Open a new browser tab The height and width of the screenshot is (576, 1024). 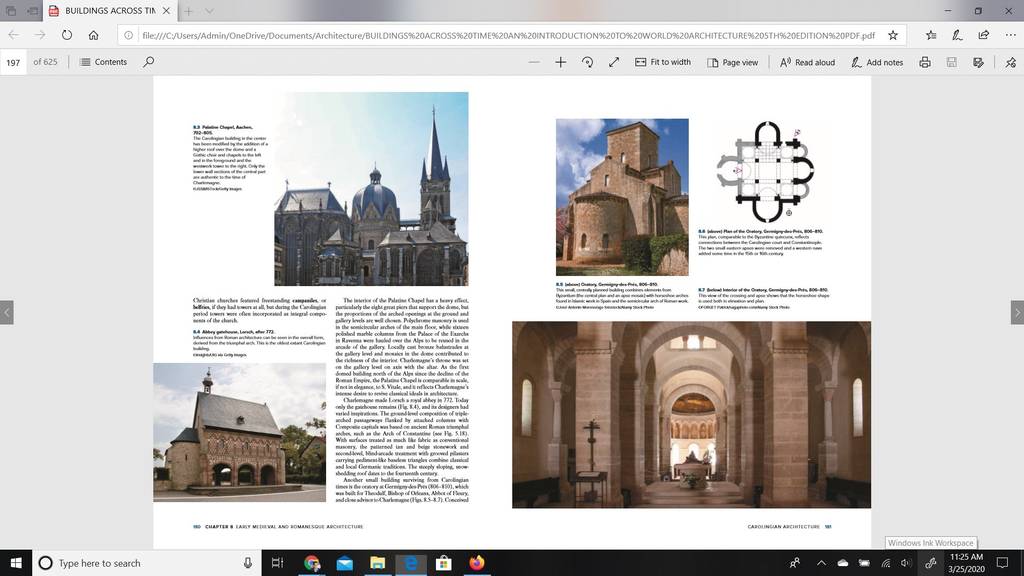(188, 11)
